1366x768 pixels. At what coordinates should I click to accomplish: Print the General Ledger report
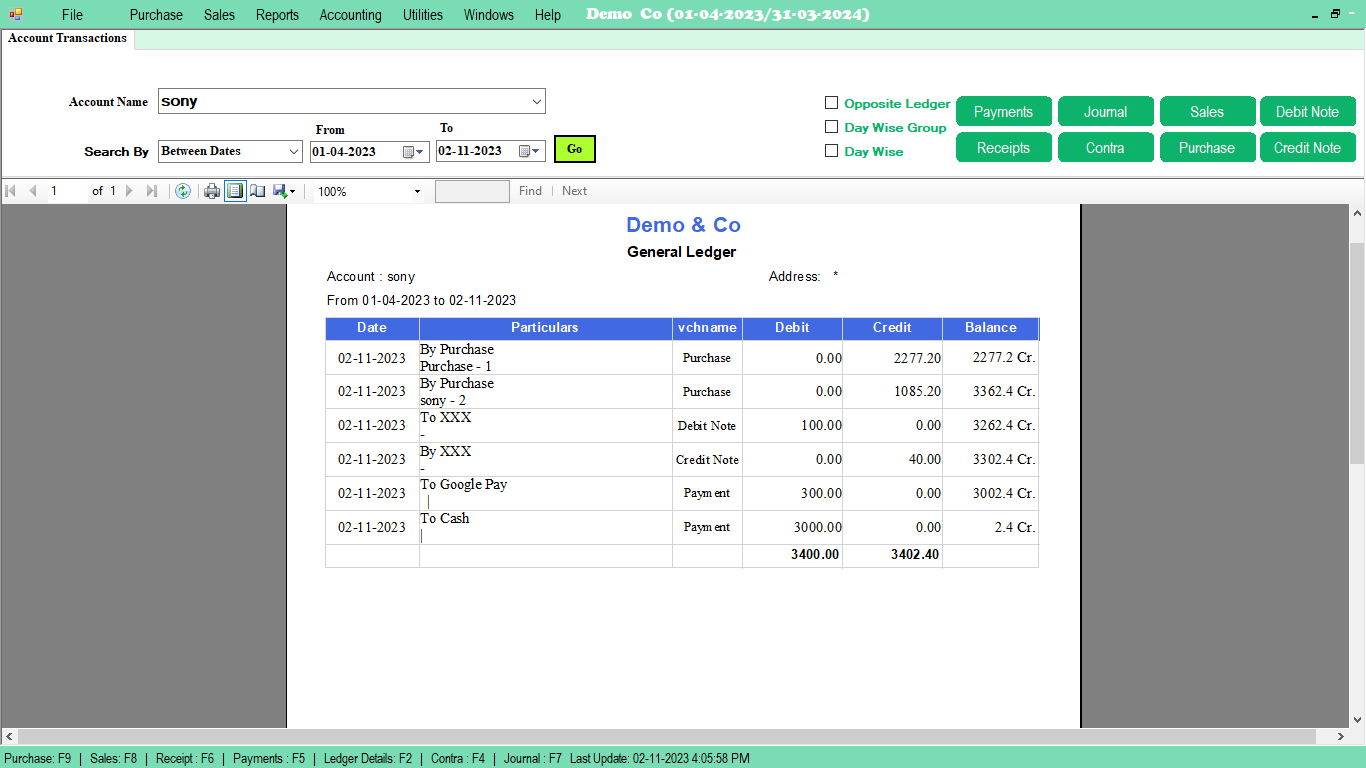coord(211,191)
